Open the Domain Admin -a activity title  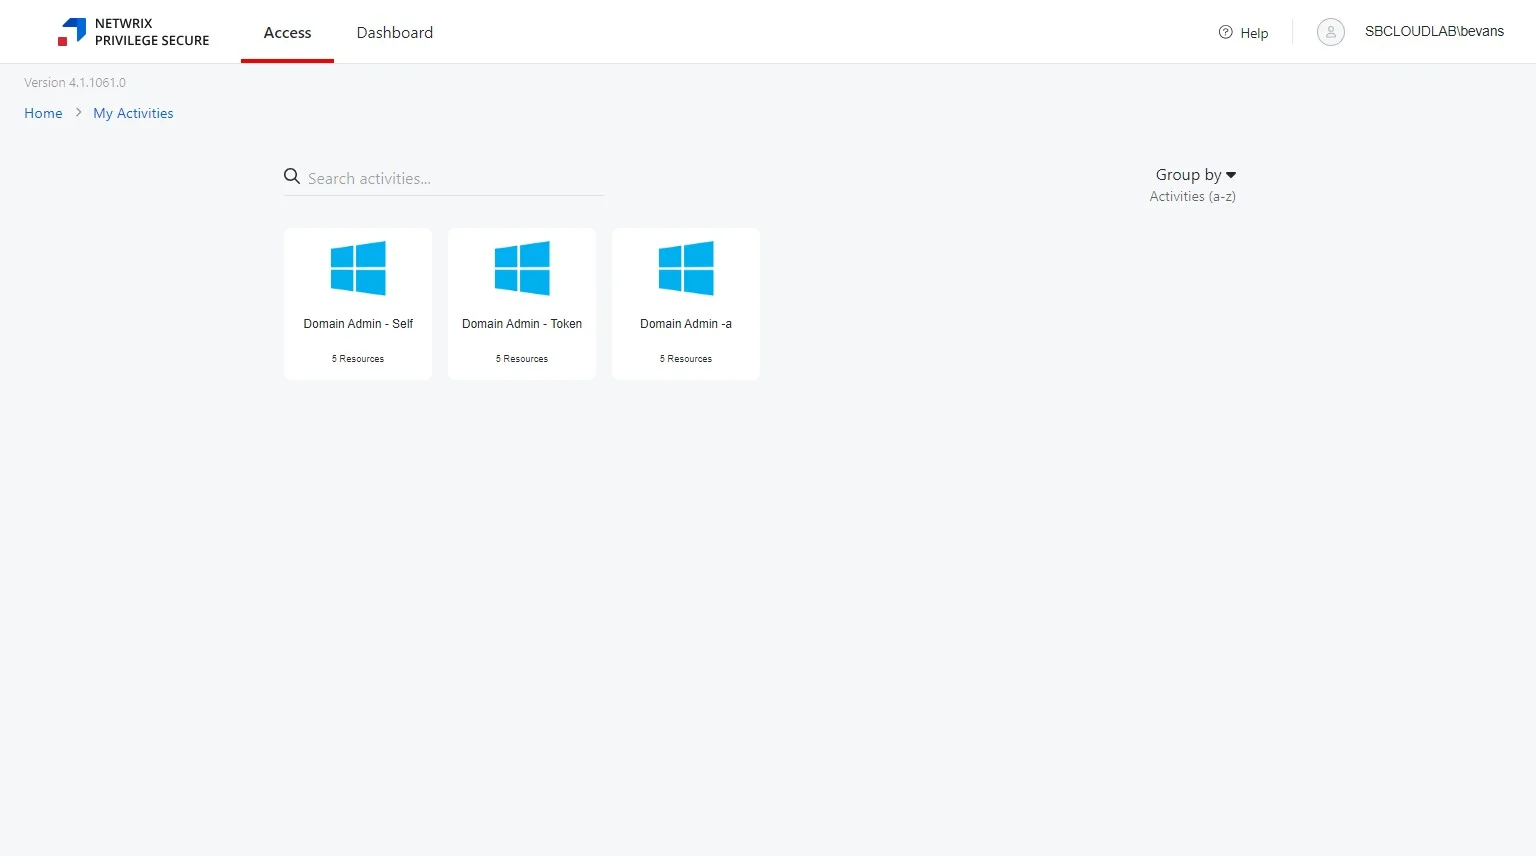(686, 324)
